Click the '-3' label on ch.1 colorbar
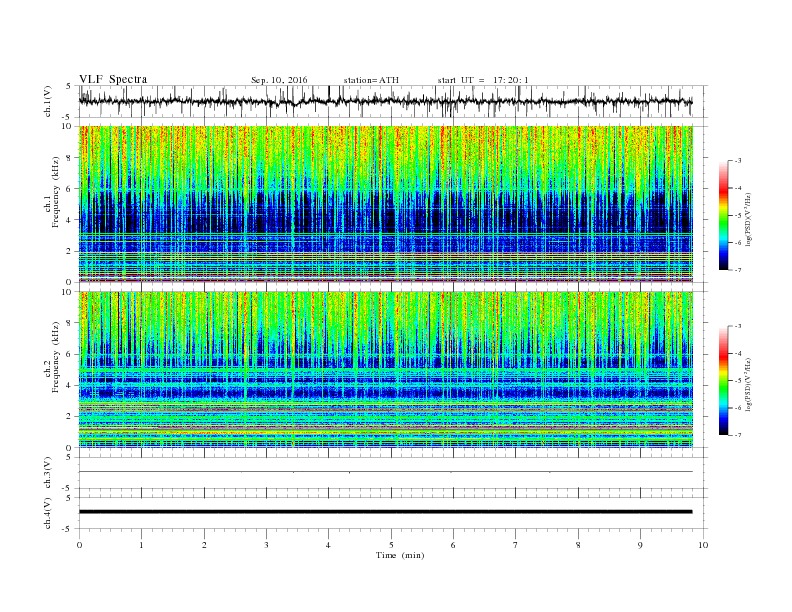792x612 pixels. [x=737, y=161]
